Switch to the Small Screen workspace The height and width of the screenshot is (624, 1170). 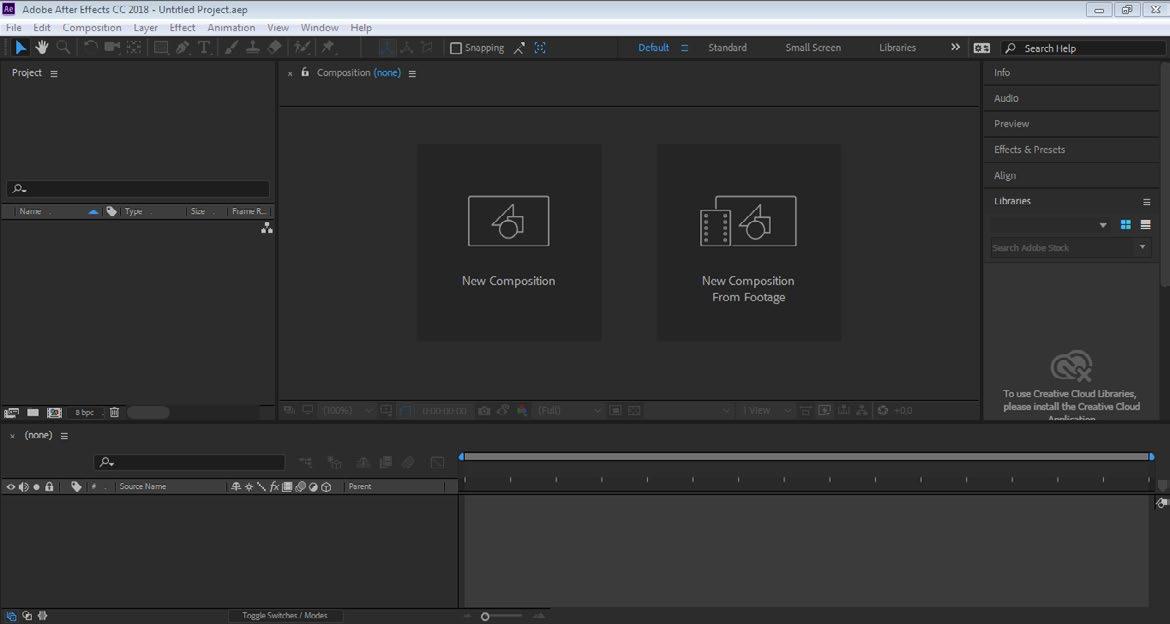(x=813, y=47)
